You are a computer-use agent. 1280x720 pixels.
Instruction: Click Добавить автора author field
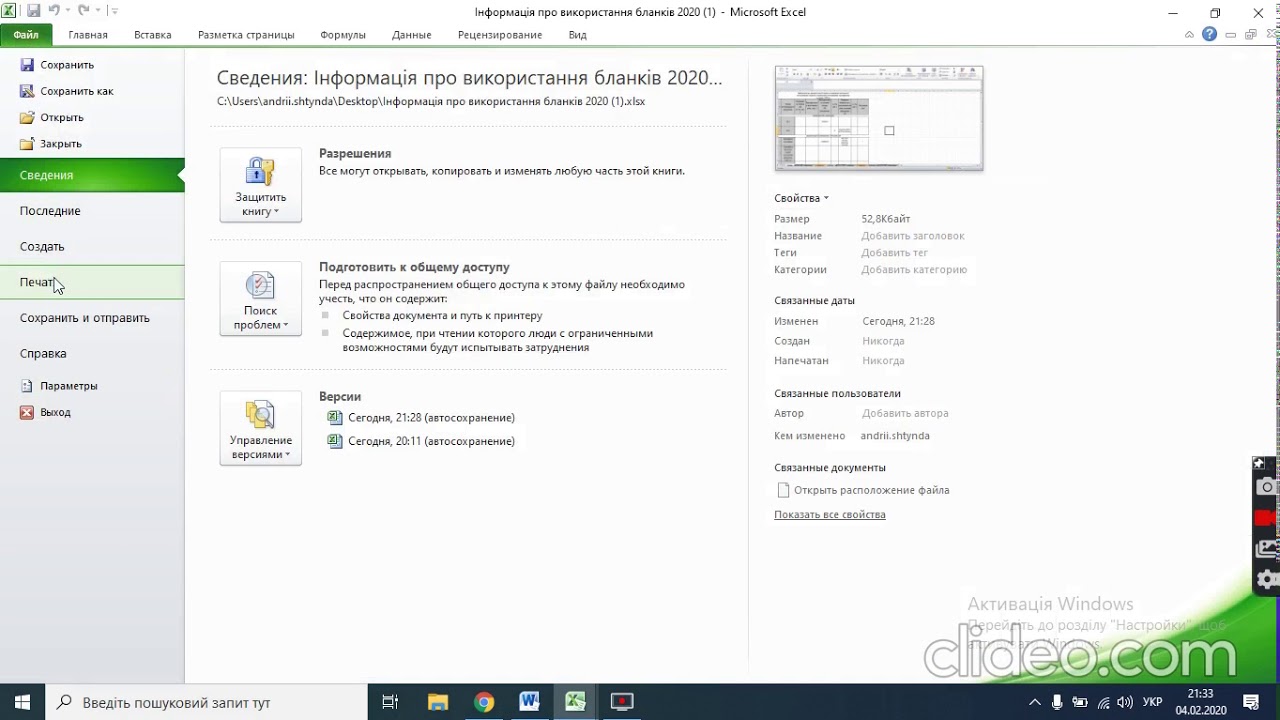(905, 413)
